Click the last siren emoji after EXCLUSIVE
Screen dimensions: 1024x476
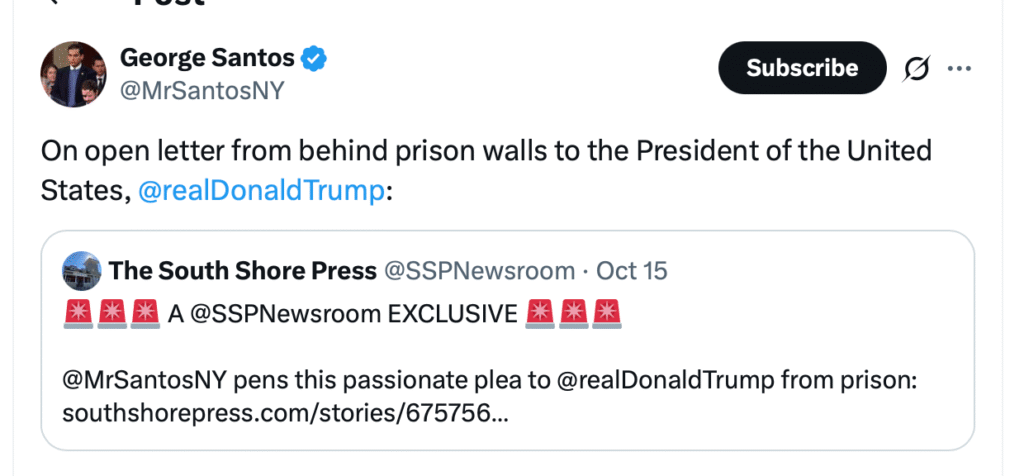pos(606,313)
